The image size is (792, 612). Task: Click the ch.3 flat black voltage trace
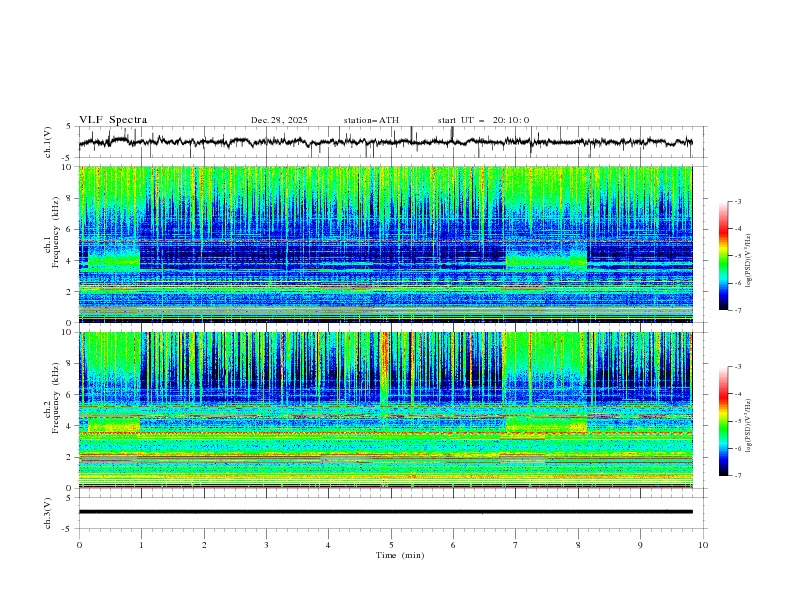[x=385, y=512]
